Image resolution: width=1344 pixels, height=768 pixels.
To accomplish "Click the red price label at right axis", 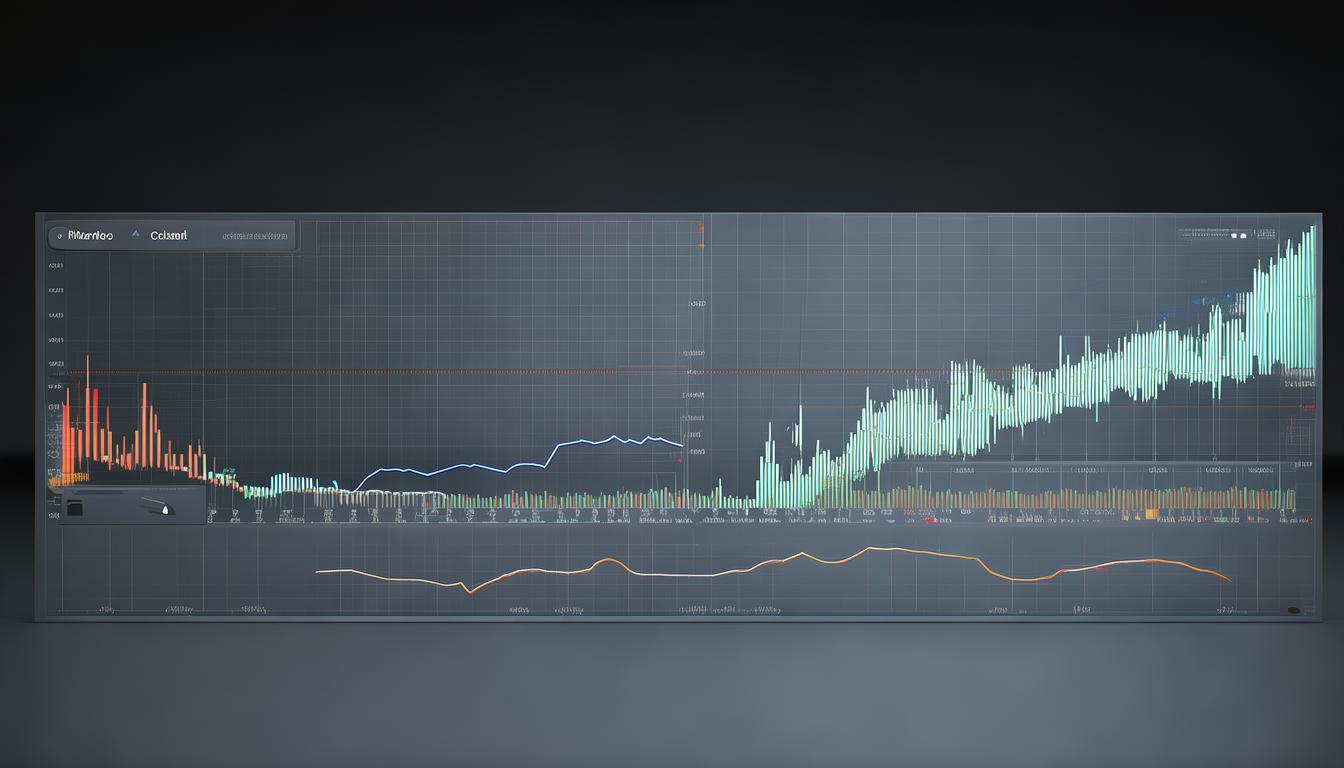I will [1306, 408].
